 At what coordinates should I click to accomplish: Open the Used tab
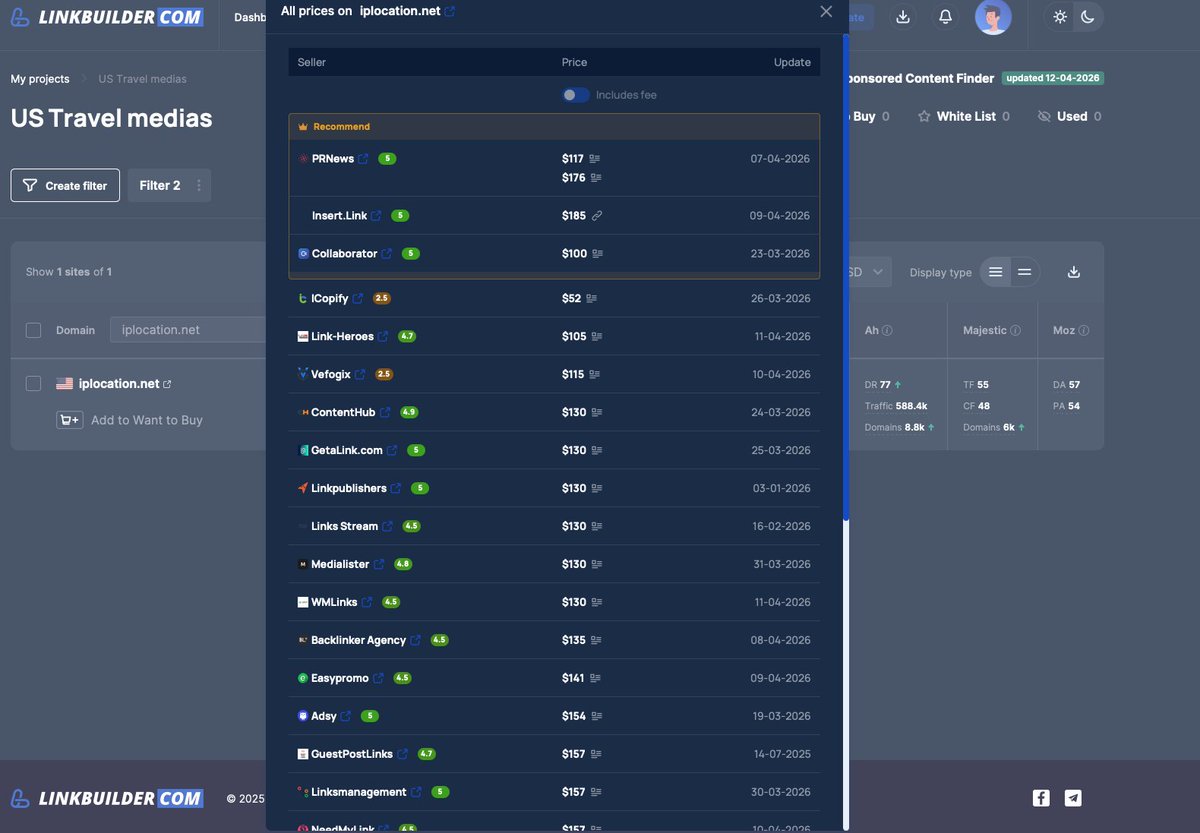coord(1070,116)
